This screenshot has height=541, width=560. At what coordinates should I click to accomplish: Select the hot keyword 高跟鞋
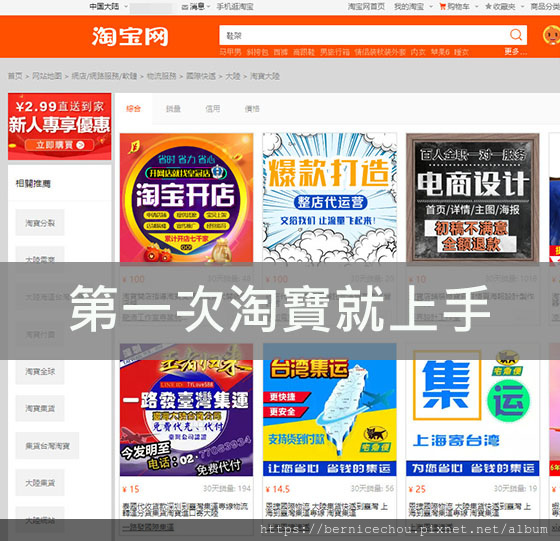click(304, 52)
